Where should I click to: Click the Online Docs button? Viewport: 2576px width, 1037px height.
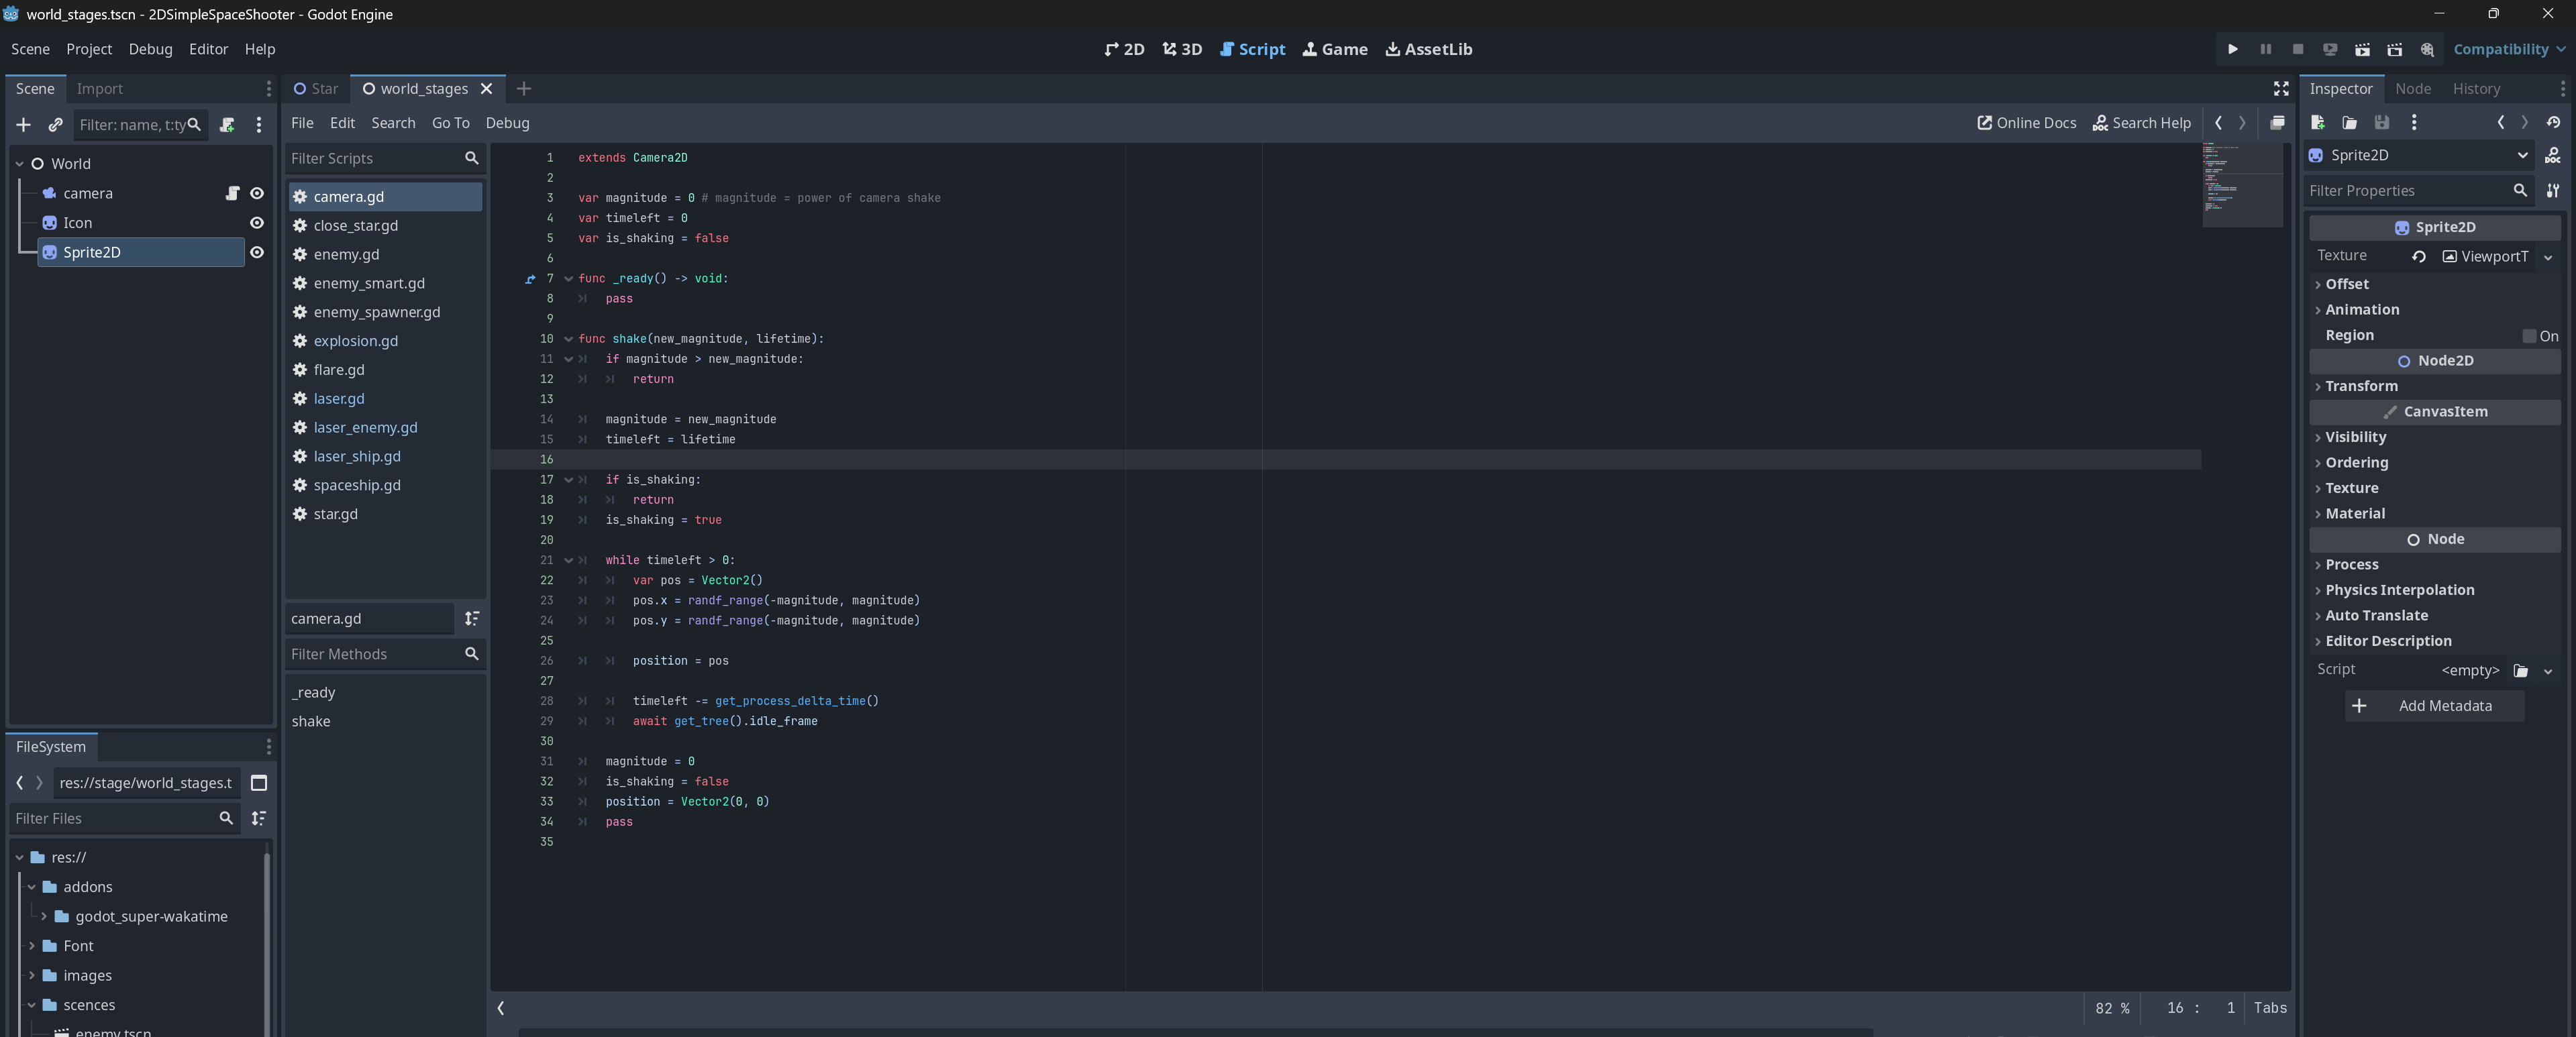click(2026, 123)
